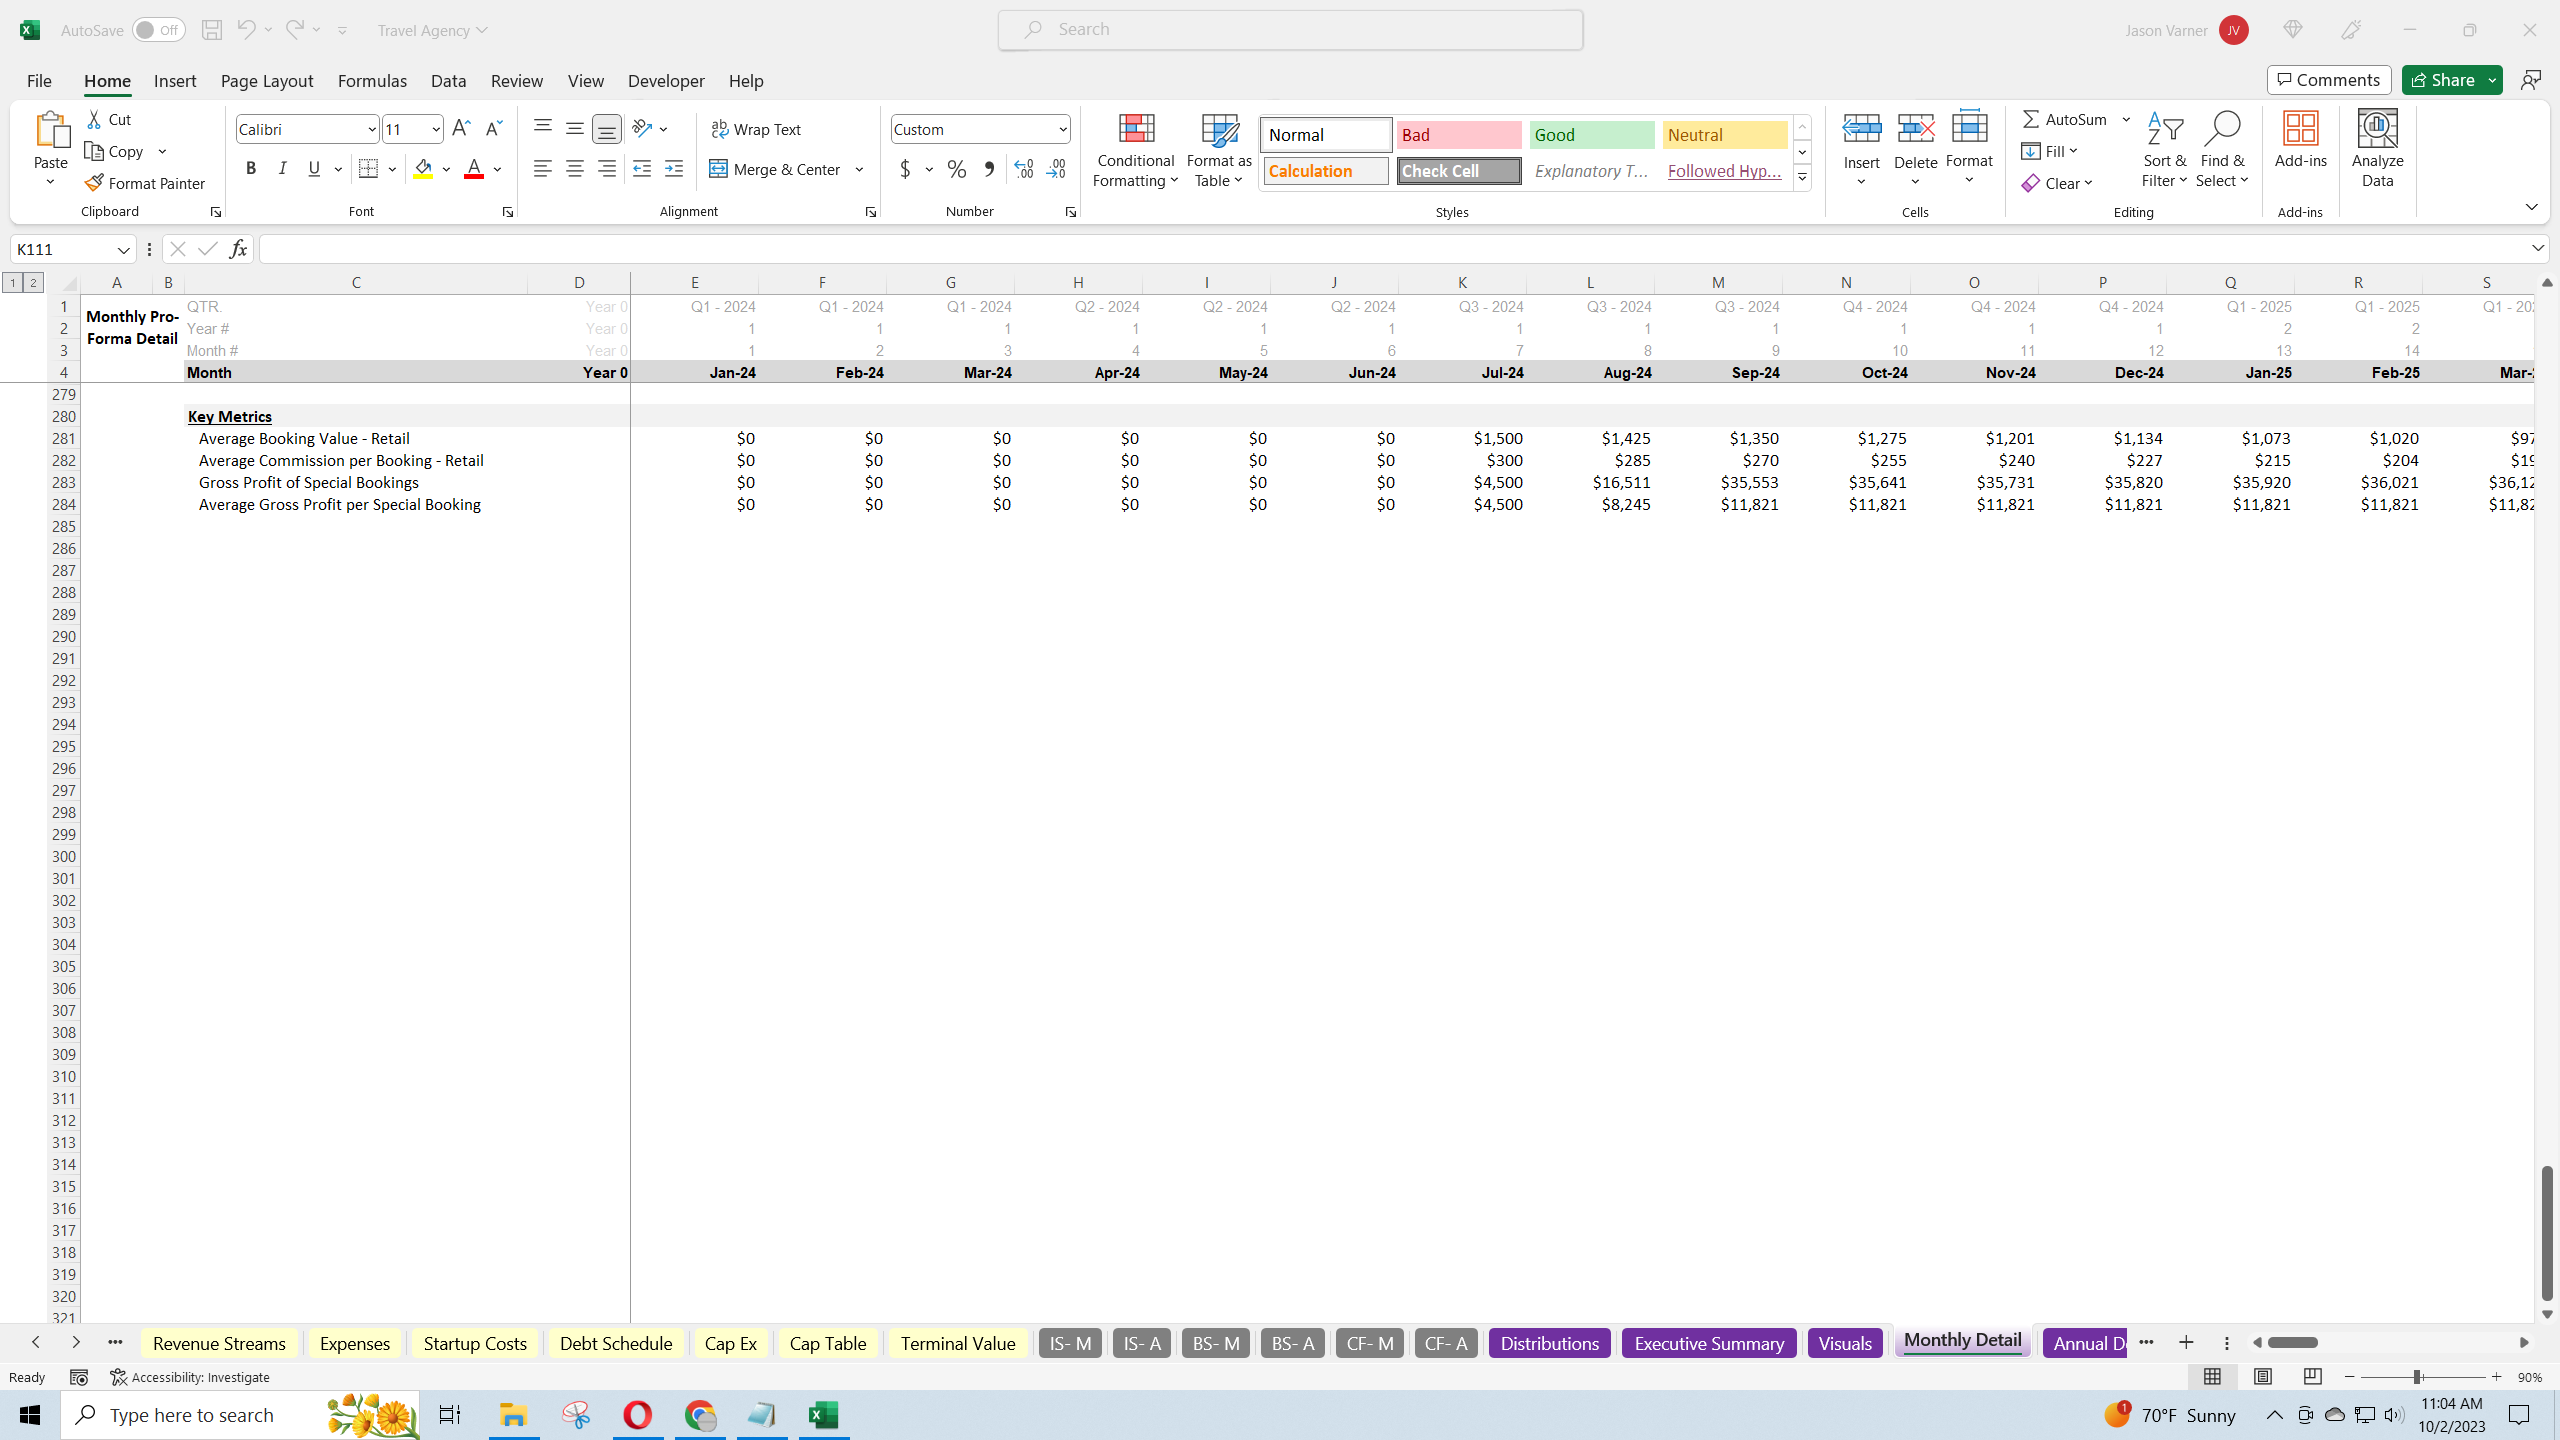Click the Borders icon
This screenshot has height=1440, width=2560.
coord(369,169)
